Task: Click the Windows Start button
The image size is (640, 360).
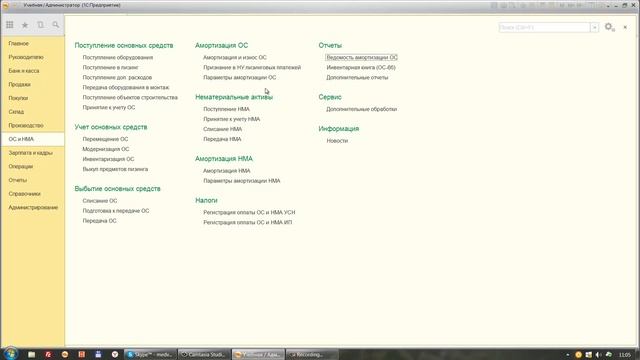Action: (x=10, y=354)
